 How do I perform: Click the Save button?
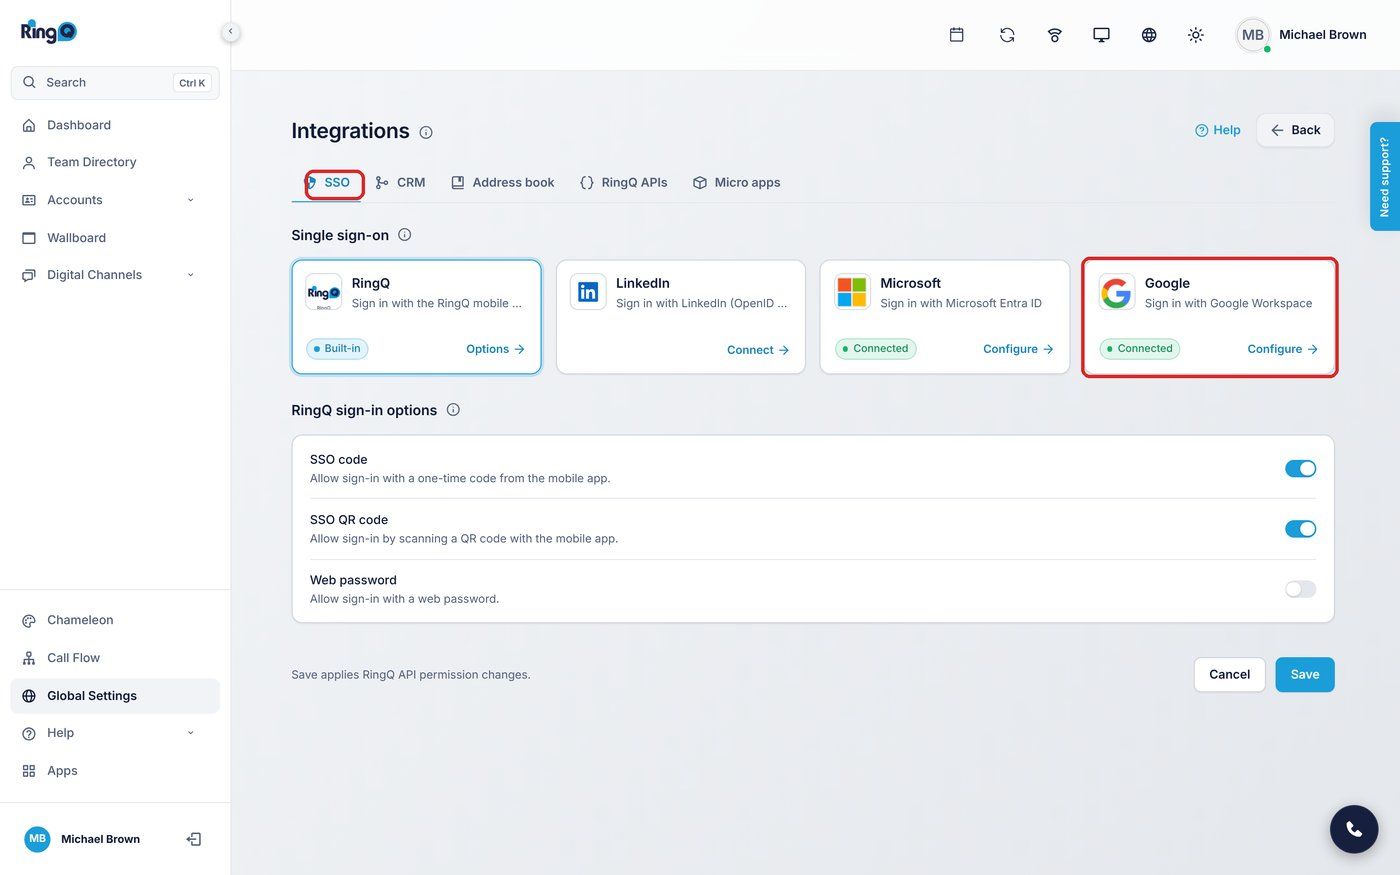click(1305, 675)
